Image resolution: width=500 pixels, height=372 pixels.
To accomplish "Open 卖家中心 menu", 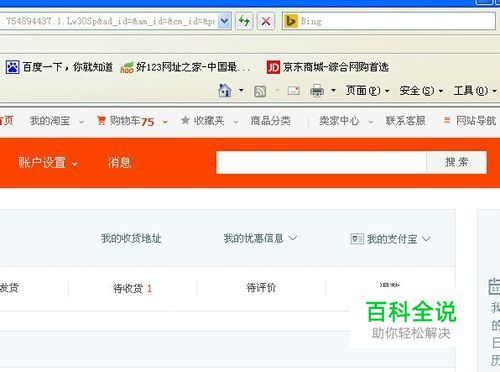I will 339,121.
